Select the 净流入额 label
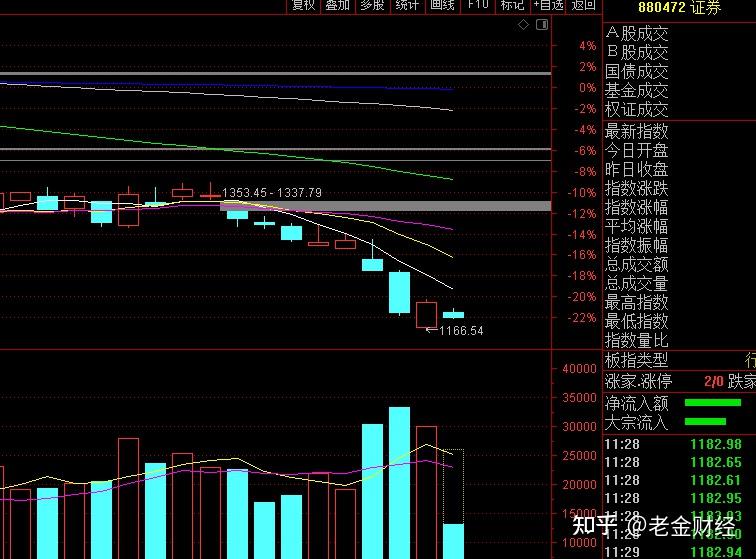The image size is (756, 559). 636,403
